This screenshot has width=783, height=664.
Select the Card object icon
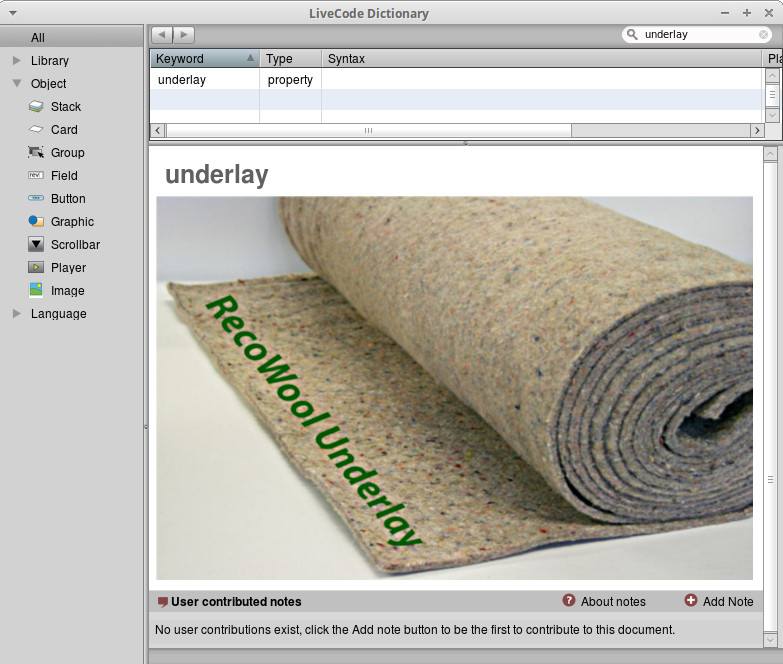pyautogui.click(x=36, y=130)
